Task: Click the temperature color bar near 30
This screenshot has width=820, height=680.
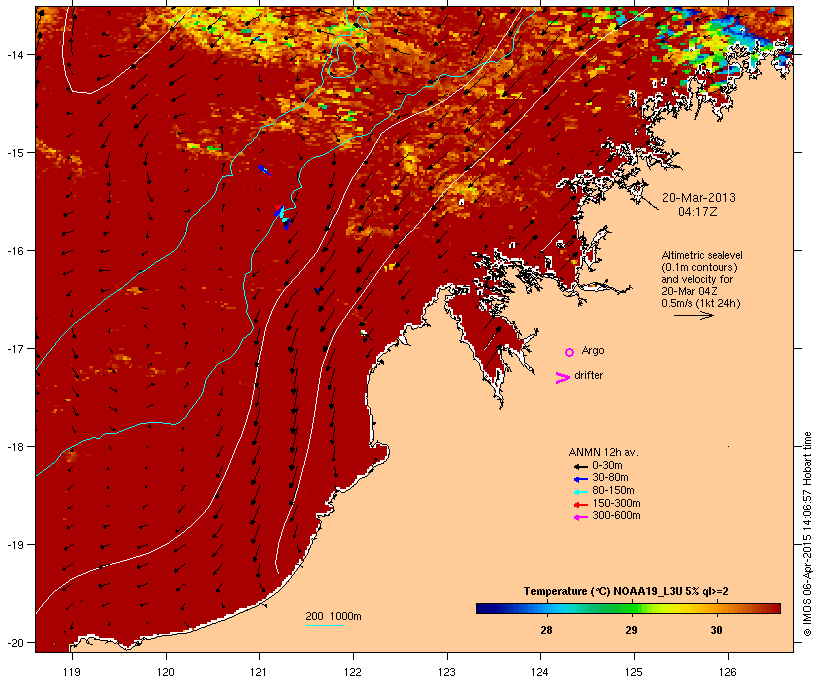Action: [716, 608]
